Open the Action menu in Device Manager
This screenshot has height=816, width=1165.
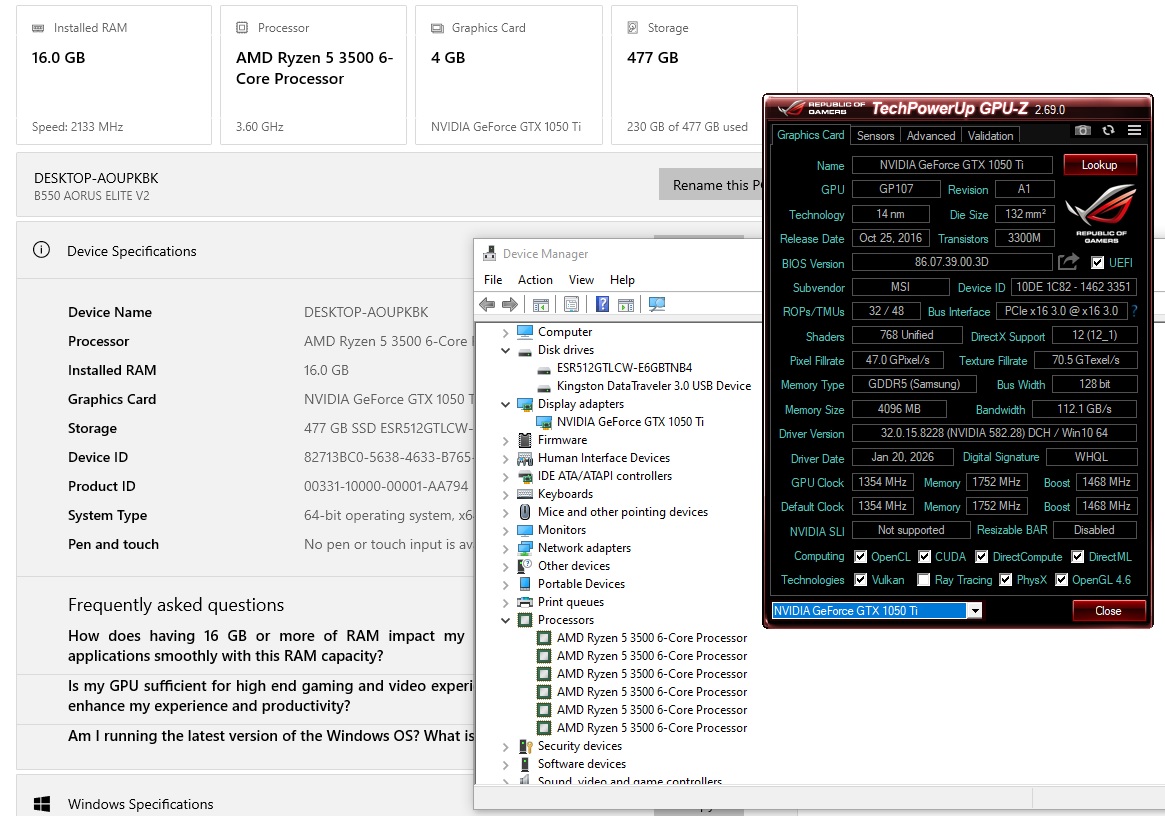point(535,279)
